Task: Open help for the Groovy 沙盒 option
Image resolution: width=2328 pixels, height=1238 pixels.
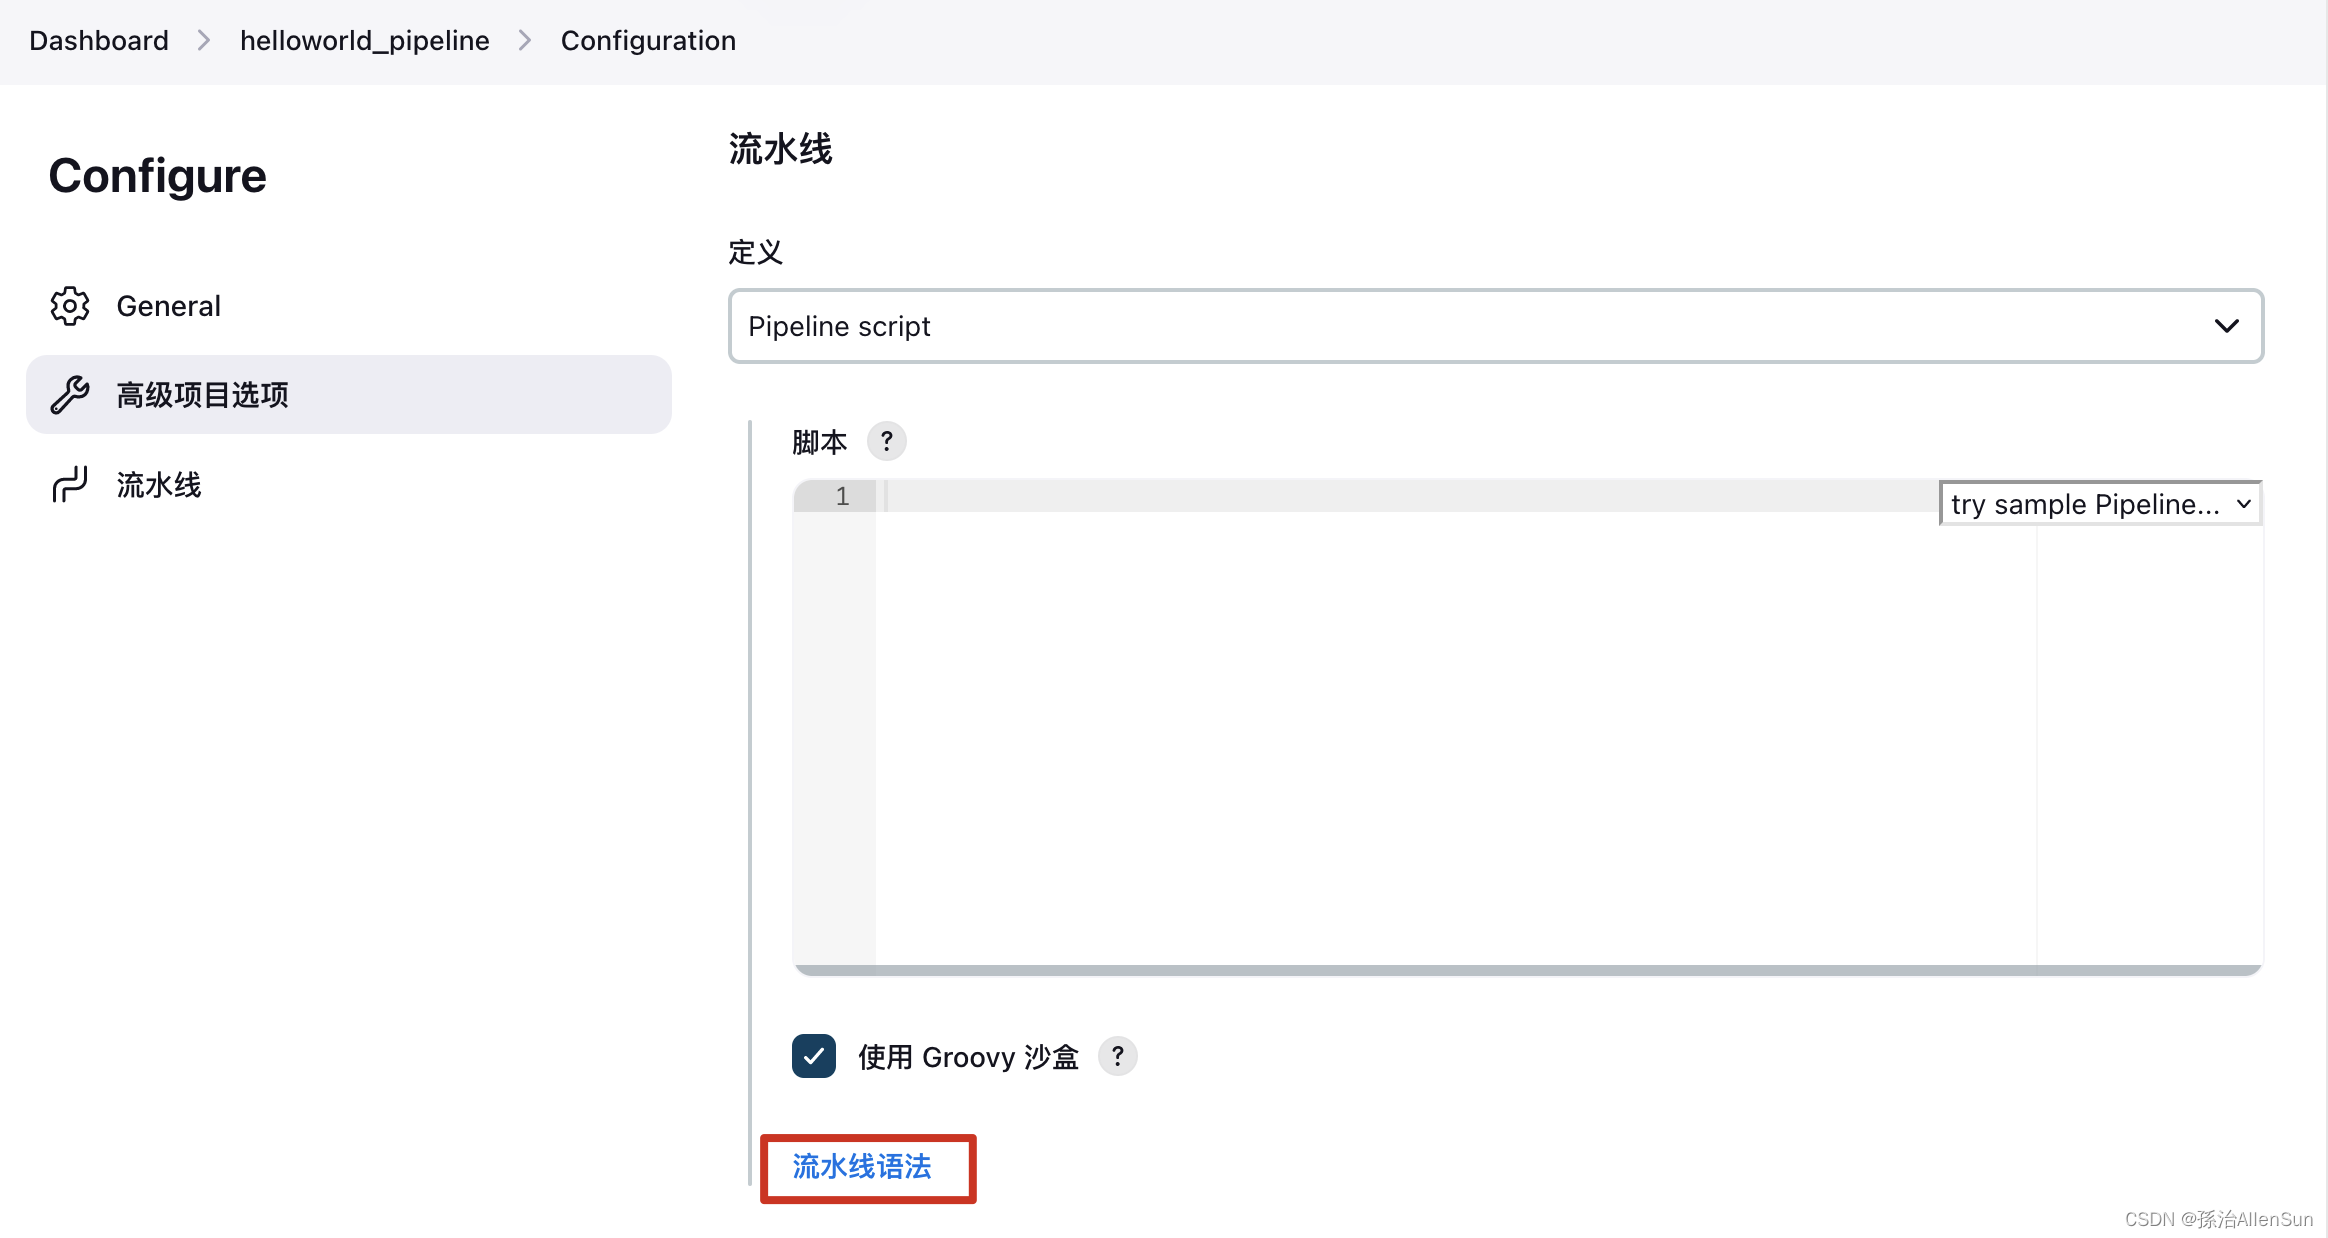Action: (1117, 1056)
